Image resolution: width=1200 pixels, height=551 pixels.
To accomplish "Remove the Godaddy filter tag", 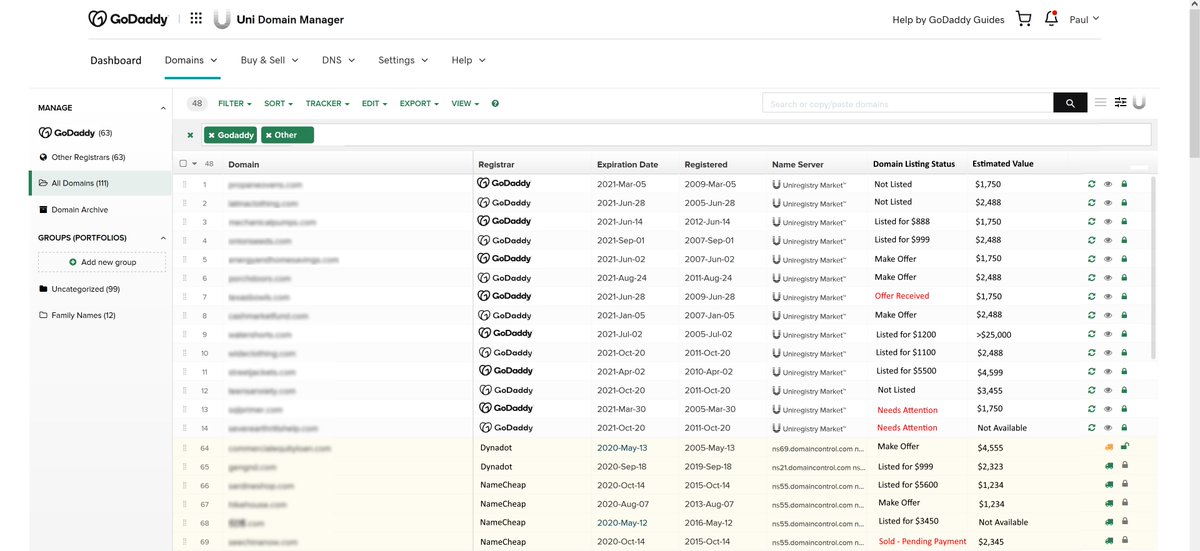I will [x=211, y=135].
